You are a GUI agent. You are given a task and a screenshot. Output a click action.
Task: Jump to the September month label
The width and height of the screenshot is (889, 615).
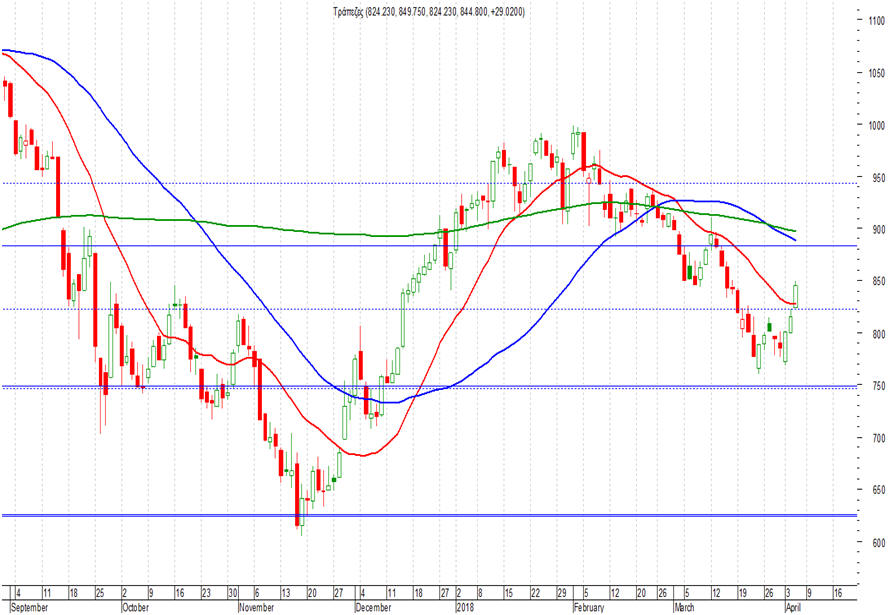[29, 608]
